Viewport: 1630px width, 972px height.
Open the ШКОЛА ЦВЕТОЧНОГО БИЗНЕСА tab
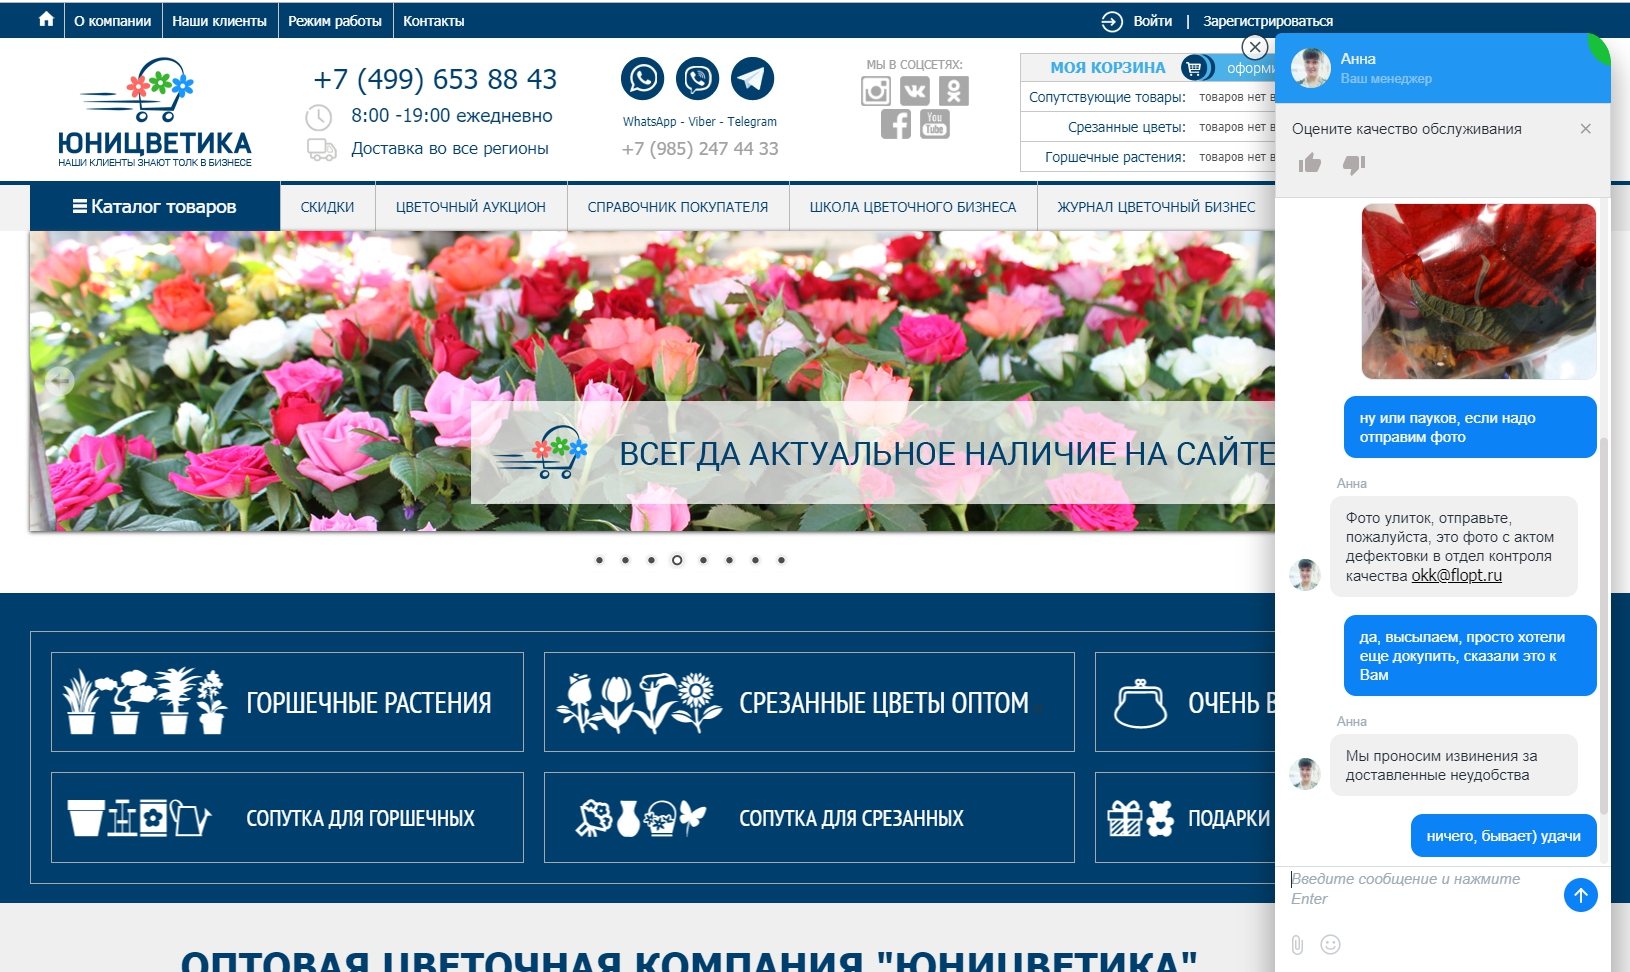[913, 207]
